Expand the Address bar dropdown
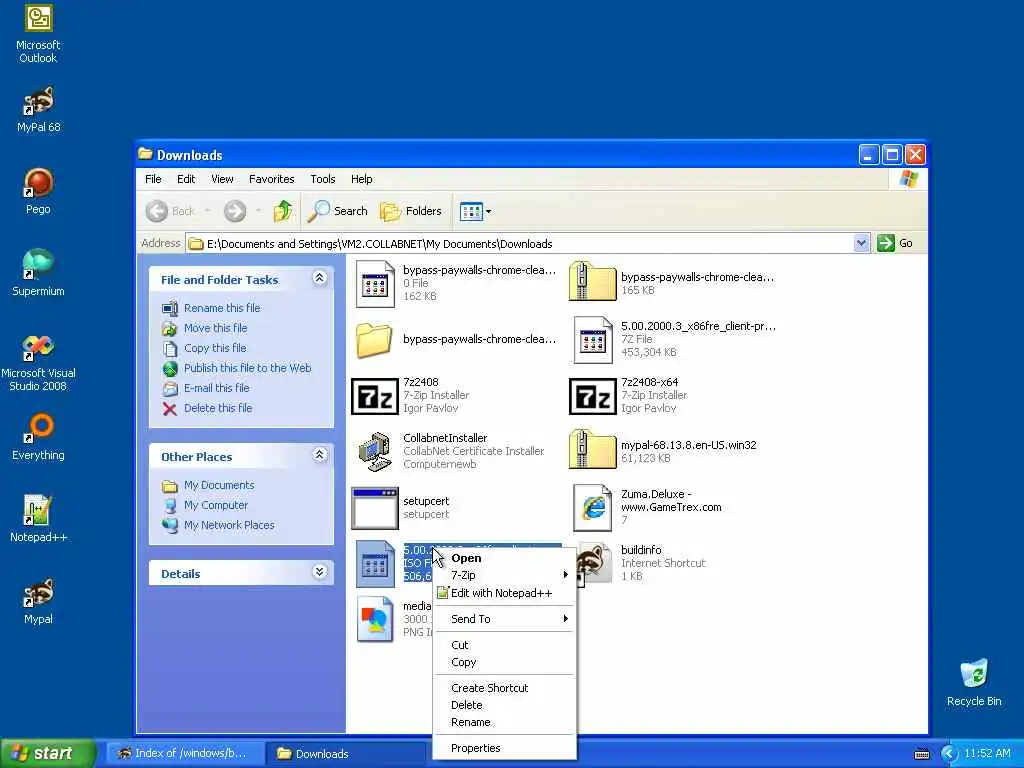Screen dimensions: 1024x768 point(861,244)
